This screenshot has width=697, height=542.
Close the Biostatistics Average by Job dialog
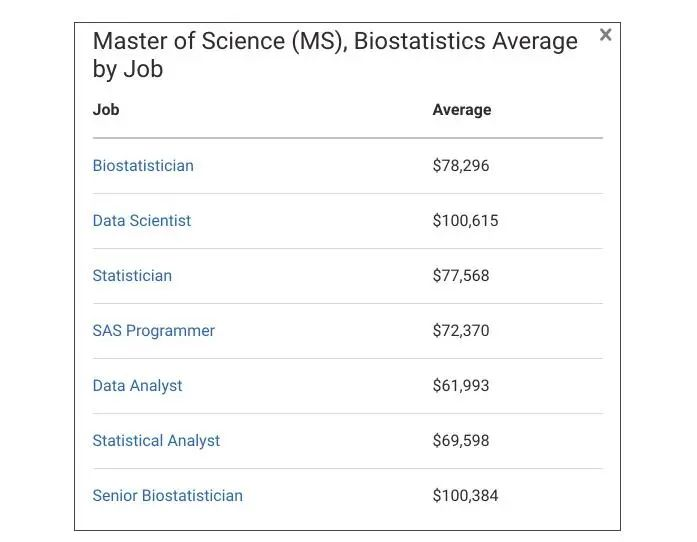click(x=605, y=35)
